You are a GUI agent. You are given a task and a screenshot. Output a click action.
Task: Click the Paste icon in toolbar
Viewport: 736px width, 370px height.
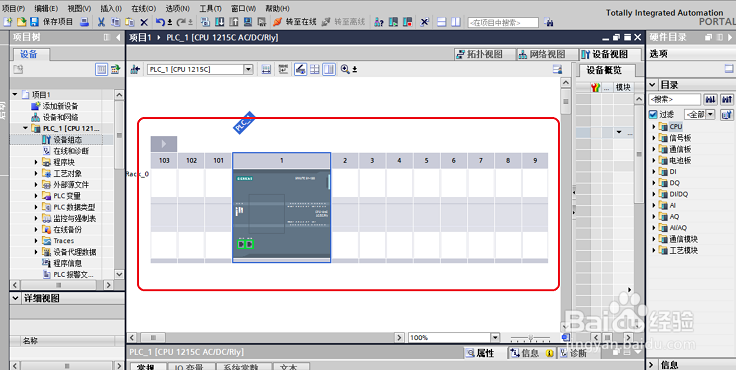tap(130, 22)
